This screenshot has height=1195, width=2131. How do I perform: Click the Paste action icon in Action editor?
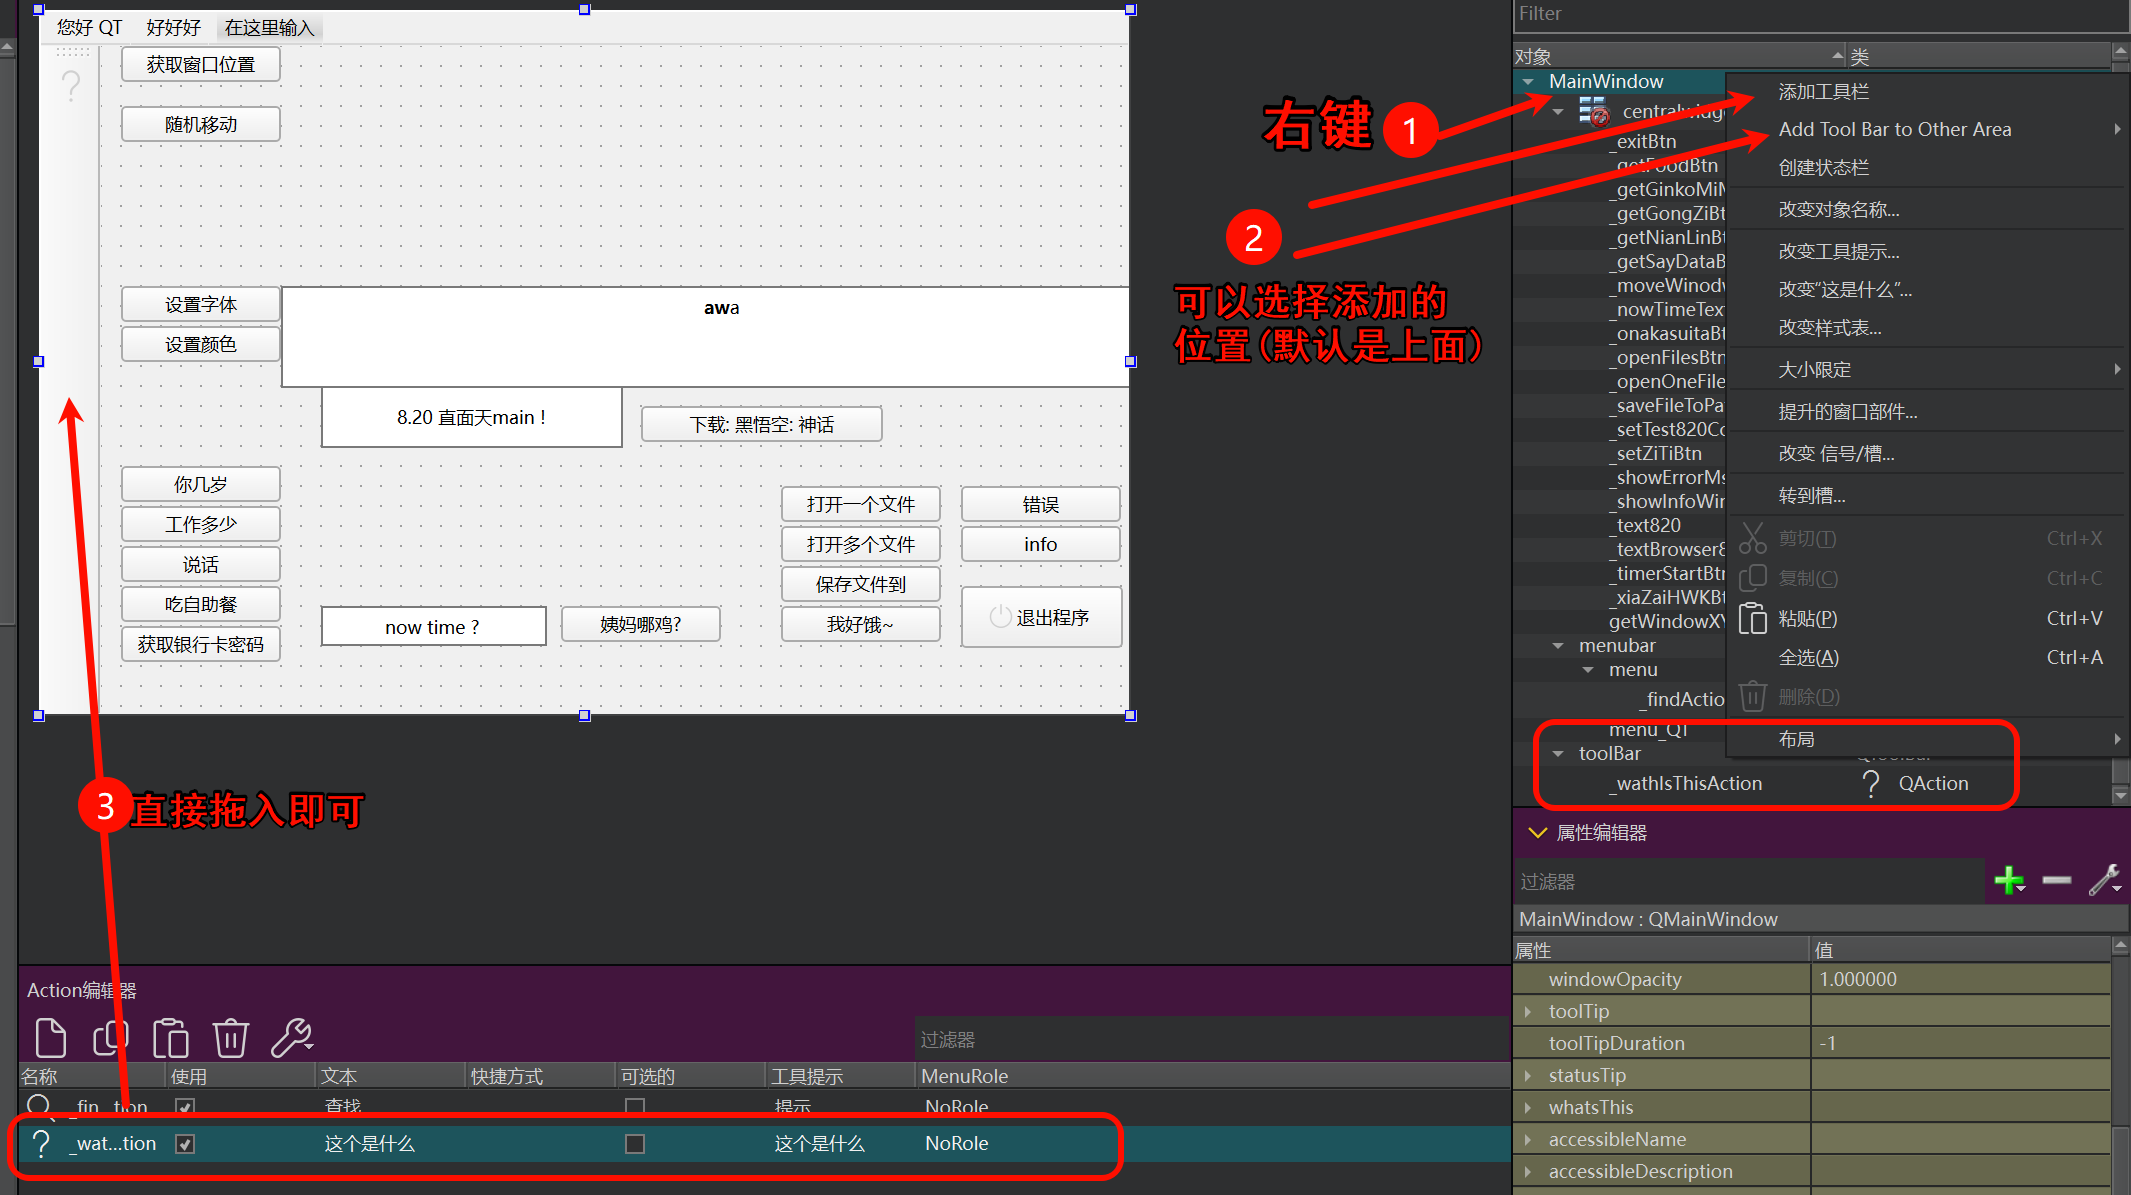click(x=171, y=1037)
